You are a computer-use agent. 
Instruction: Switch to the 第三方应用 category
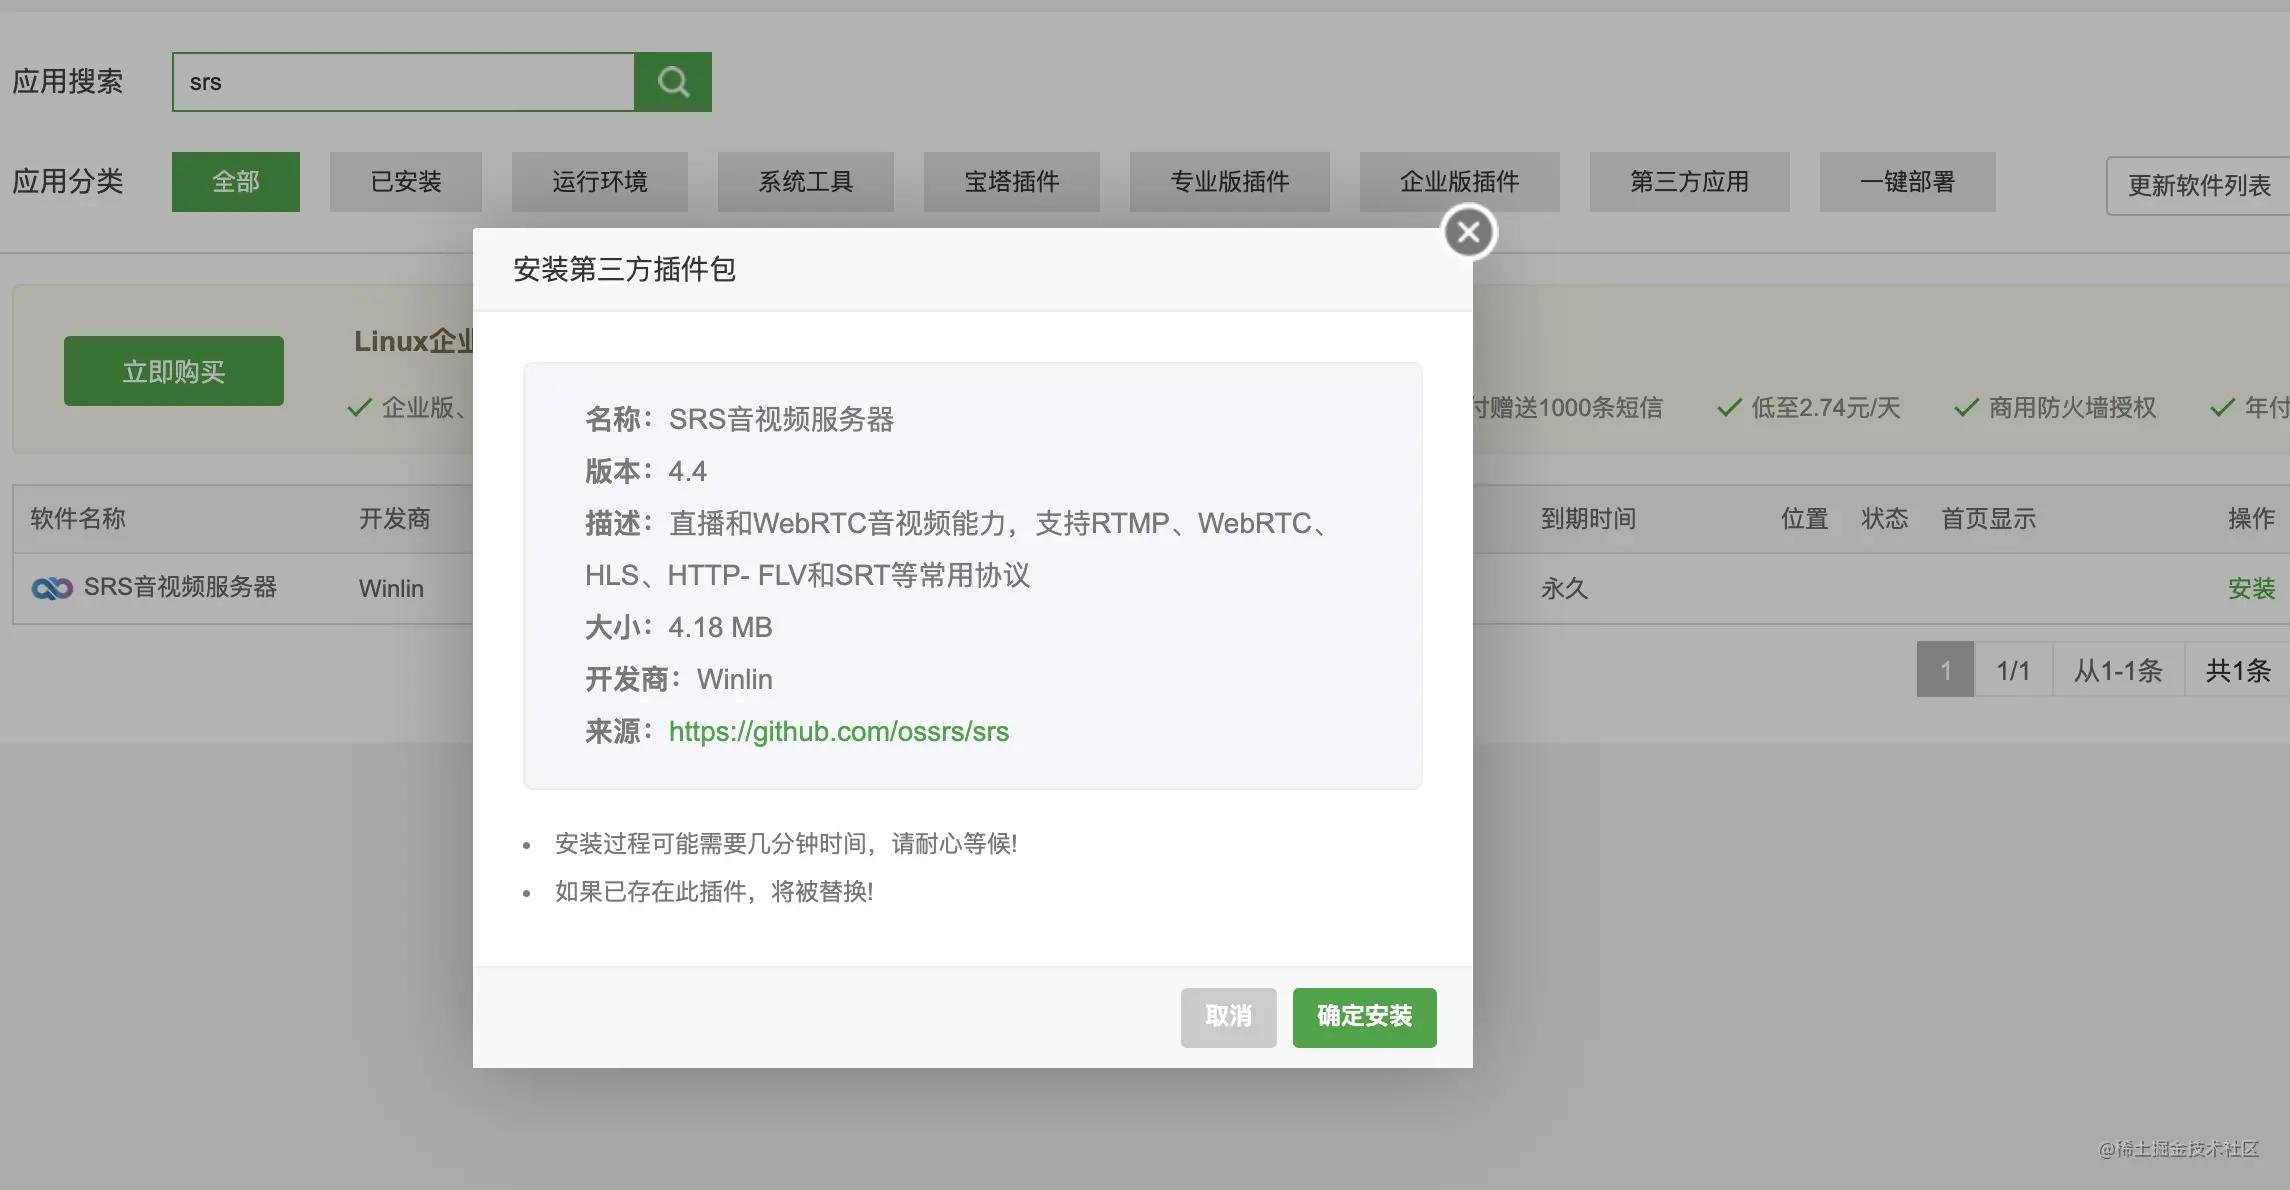(x=1689, y=181)
